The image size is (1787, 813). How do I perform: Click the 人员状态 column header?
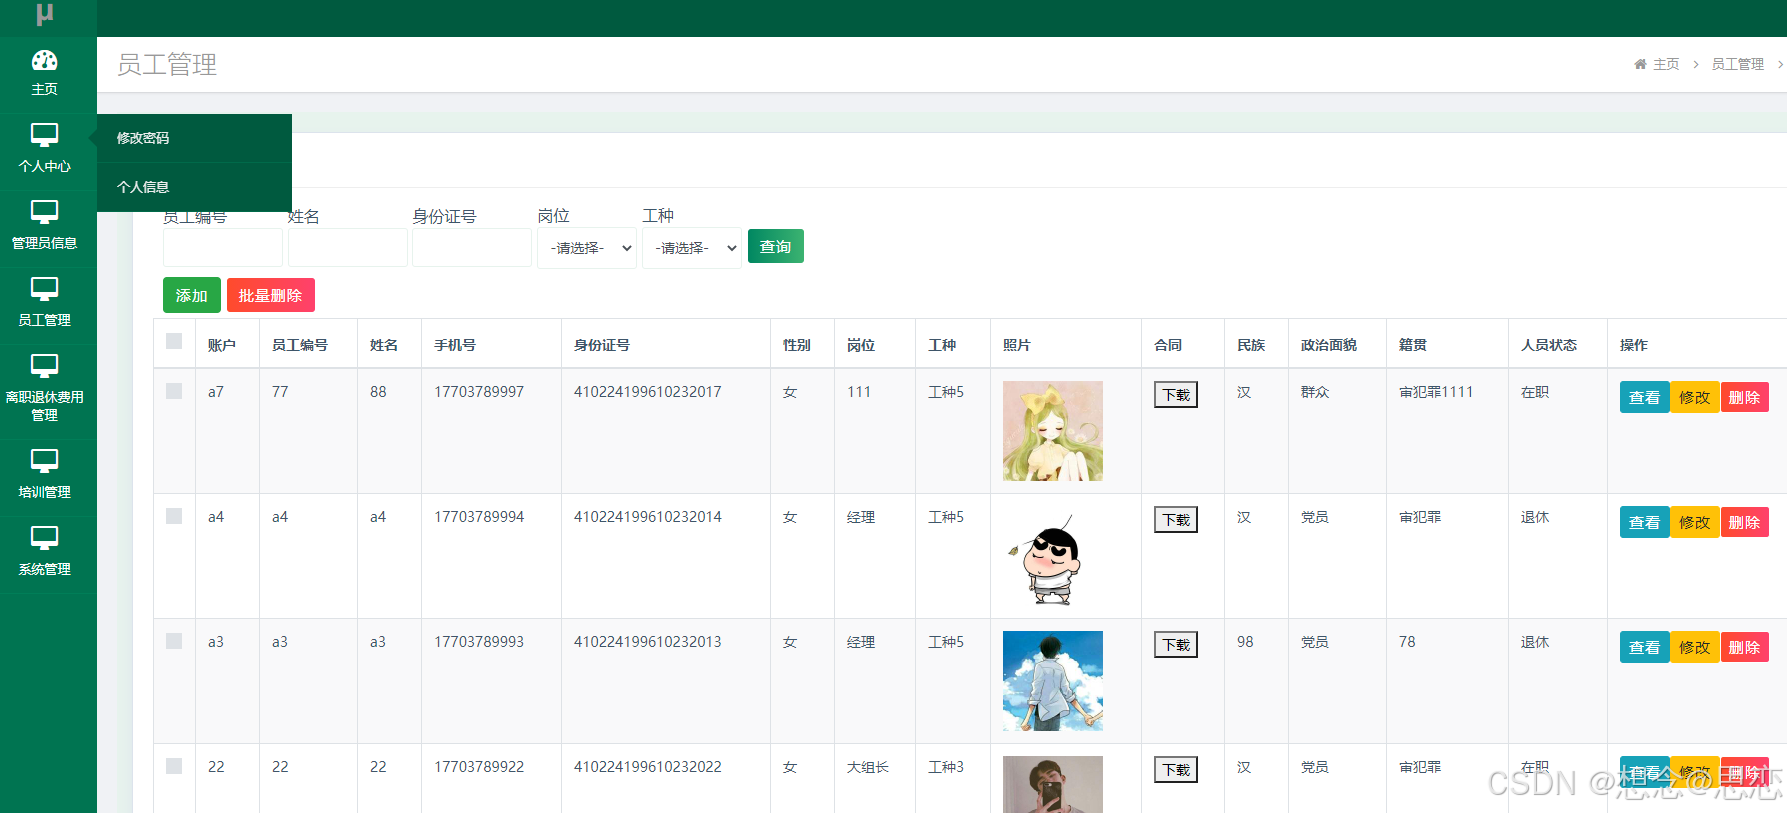click(x=1549, y=345)
